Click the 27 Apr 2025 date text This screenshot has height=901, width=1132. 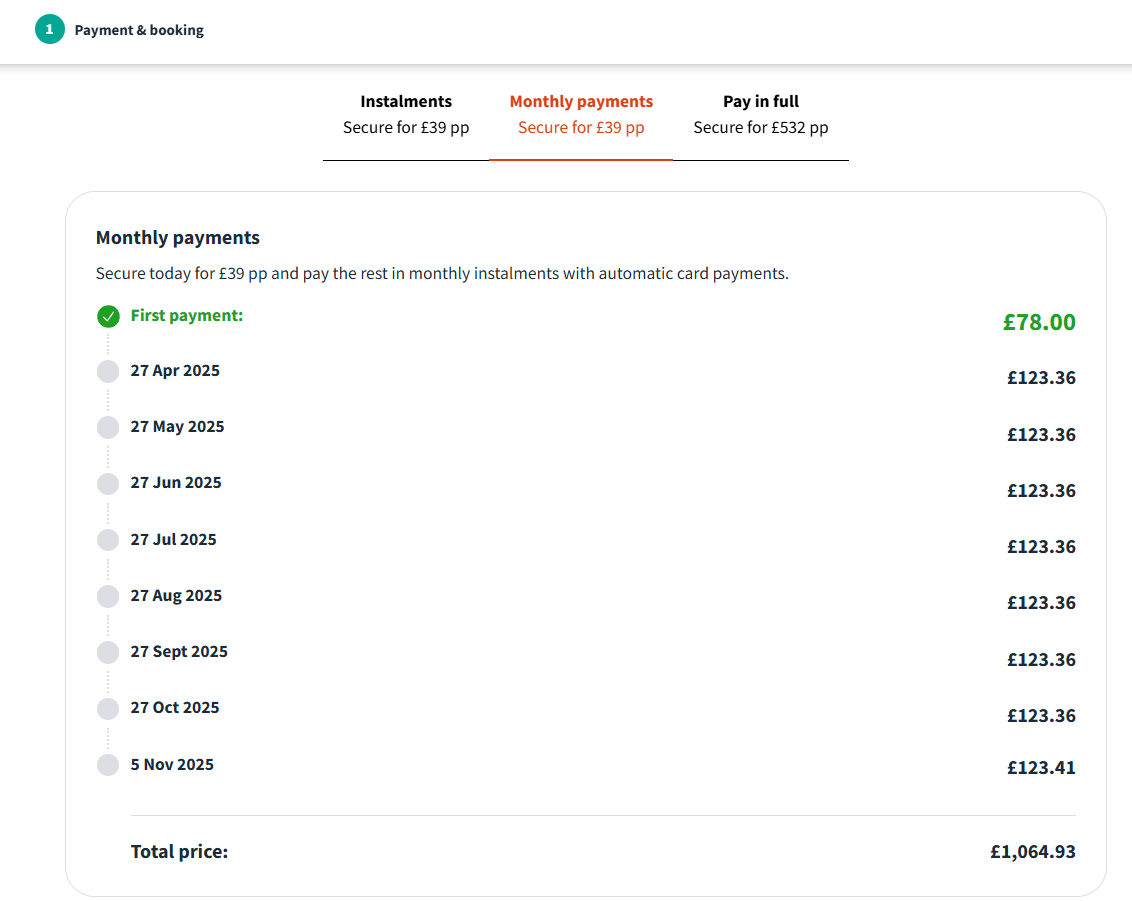[x=175, y=370]
